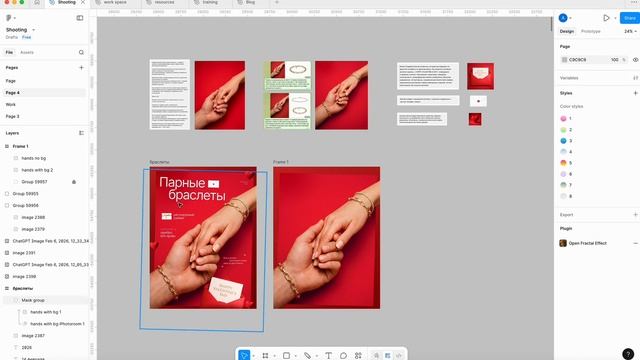Open the zoom level dropdown

coord(630,31)
